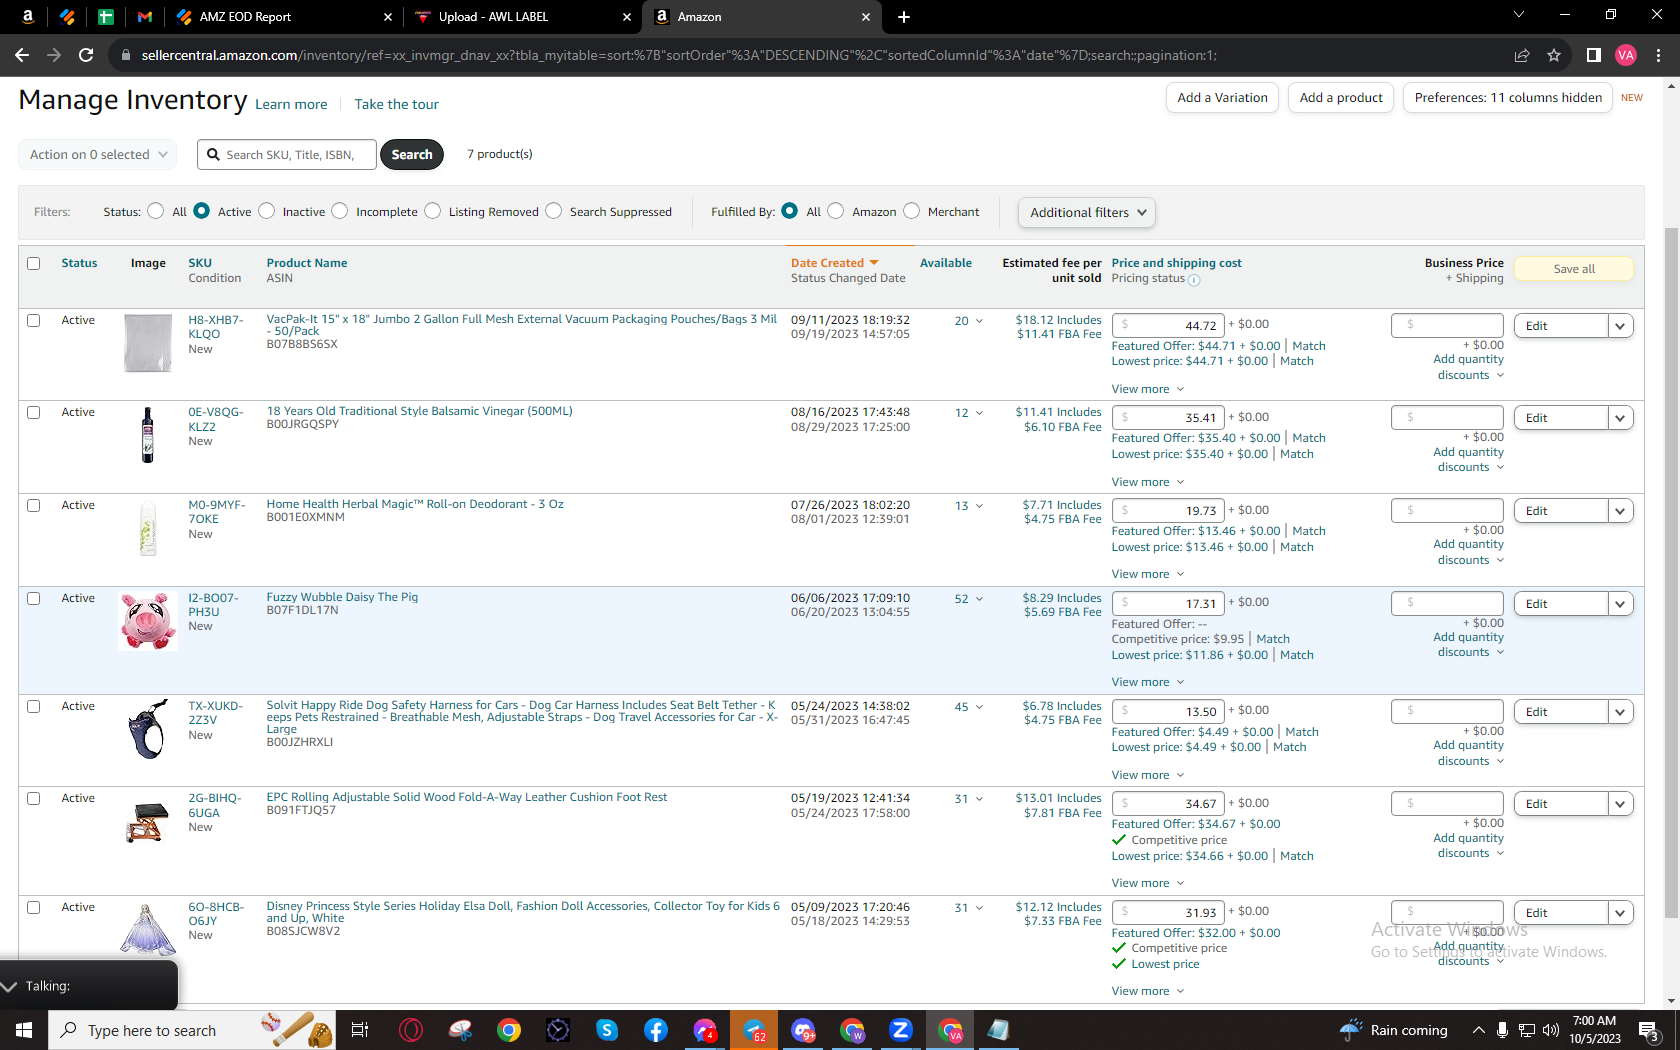Open Task View on the taskbar
1680x1050 pixels.
pyautogui.click(x=360, y=1030)
